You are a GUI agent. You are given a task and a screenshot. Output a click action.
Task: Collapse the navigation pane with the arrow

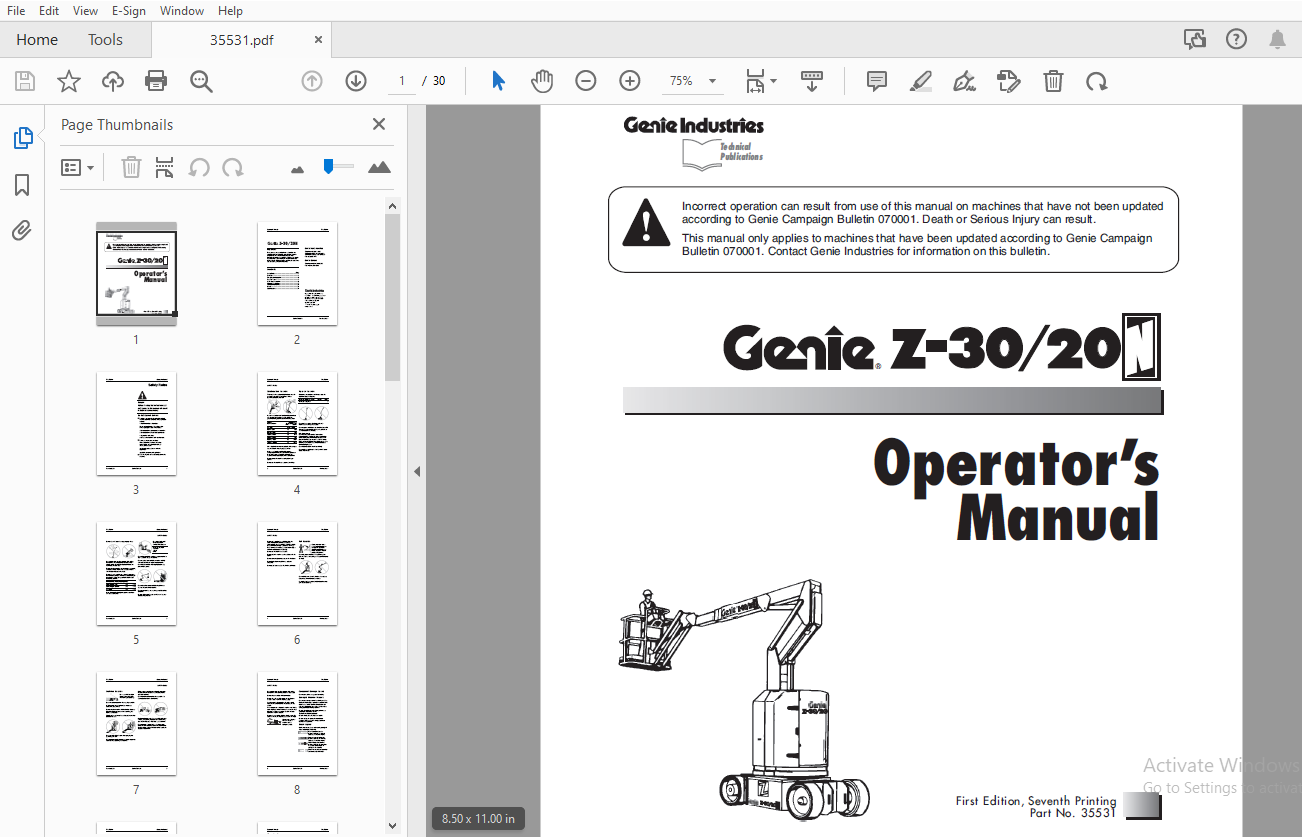(417, 471)
